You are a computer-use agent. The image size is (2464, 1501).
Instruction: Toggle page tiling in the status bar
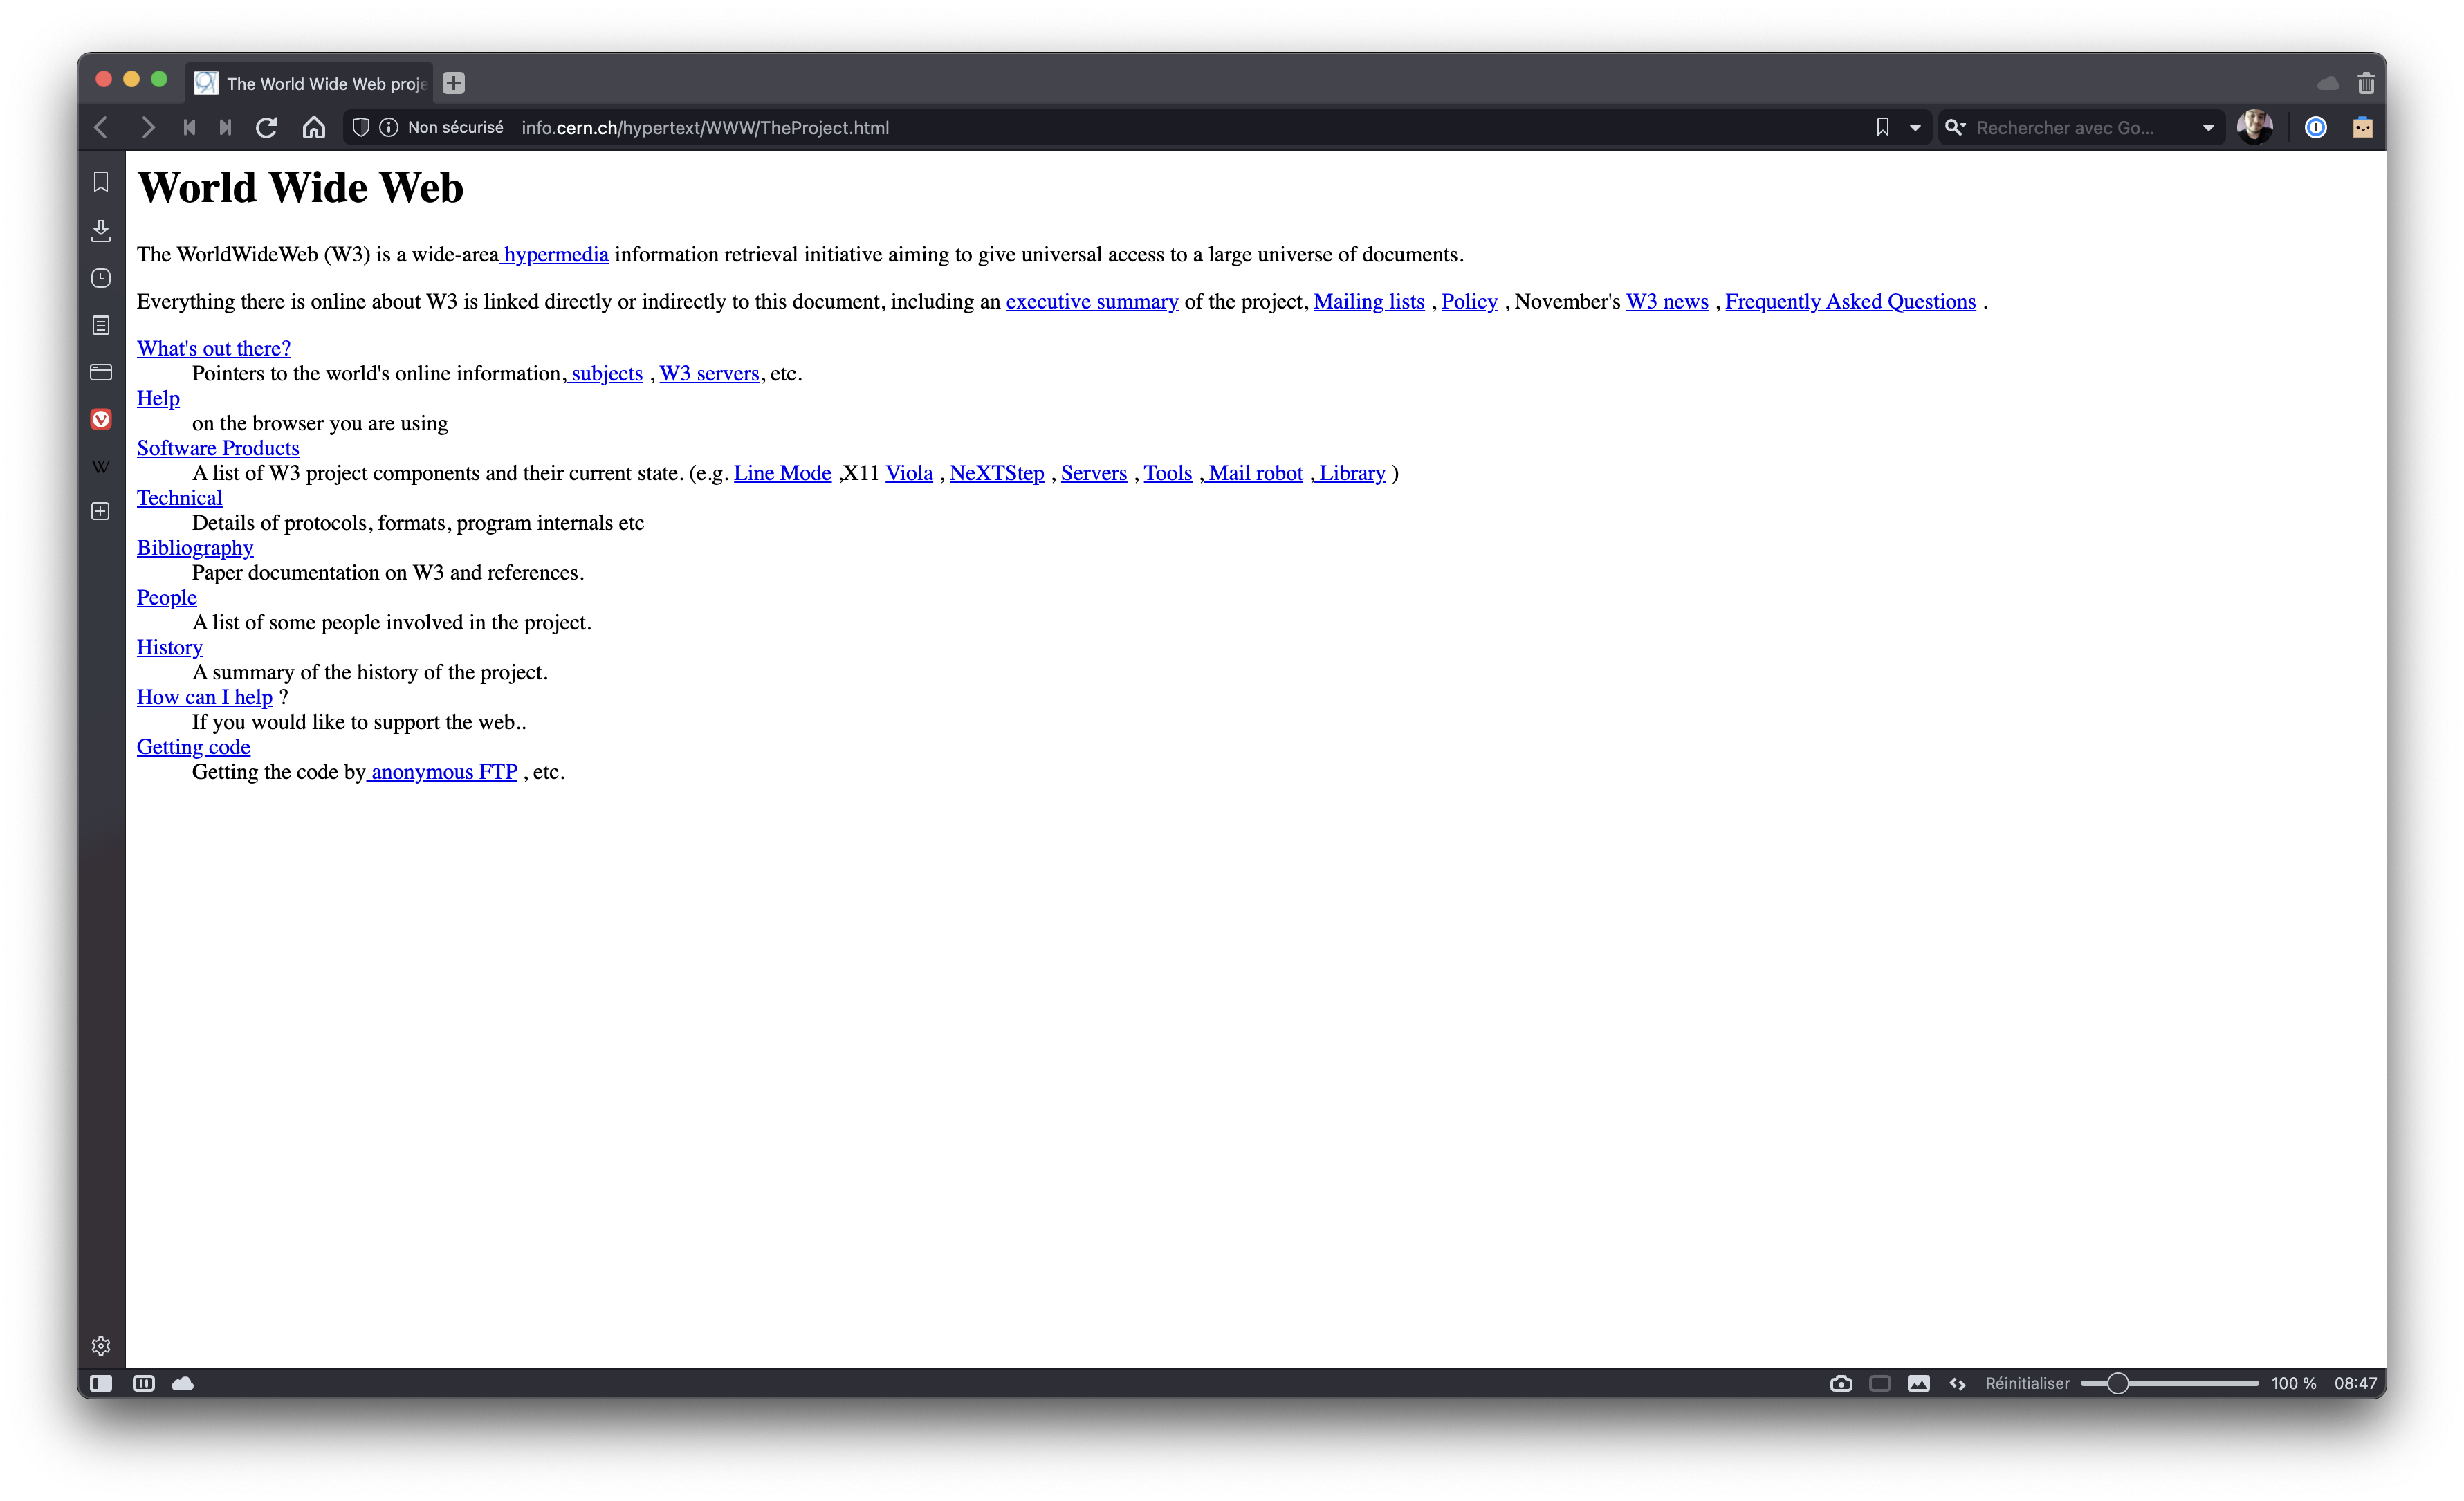1880,1383
